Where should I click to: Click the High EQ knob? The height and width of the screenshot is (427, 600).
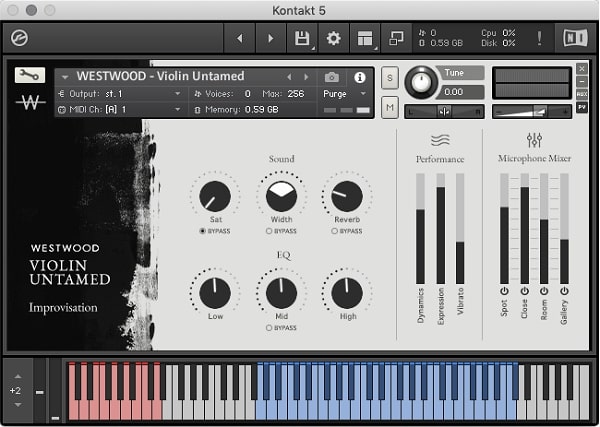pyautogui.click(x=347, y=293)
